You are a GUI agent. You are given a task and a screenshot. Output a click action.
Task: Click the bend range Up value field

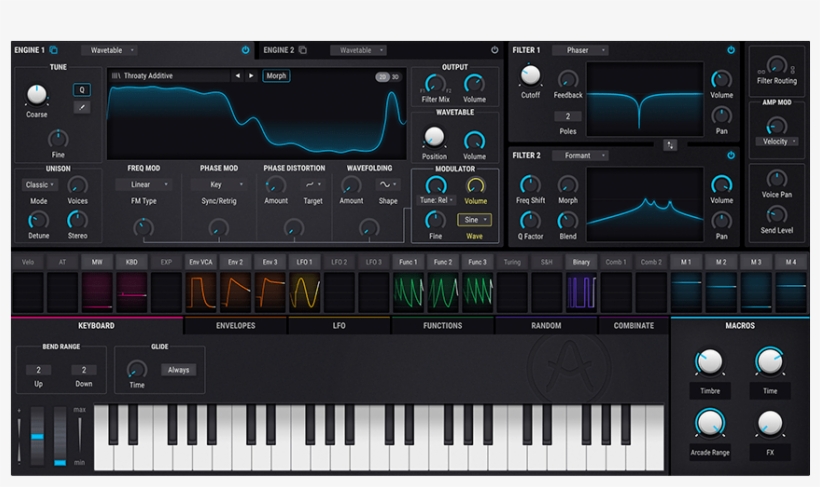click(x=38, y=370)
